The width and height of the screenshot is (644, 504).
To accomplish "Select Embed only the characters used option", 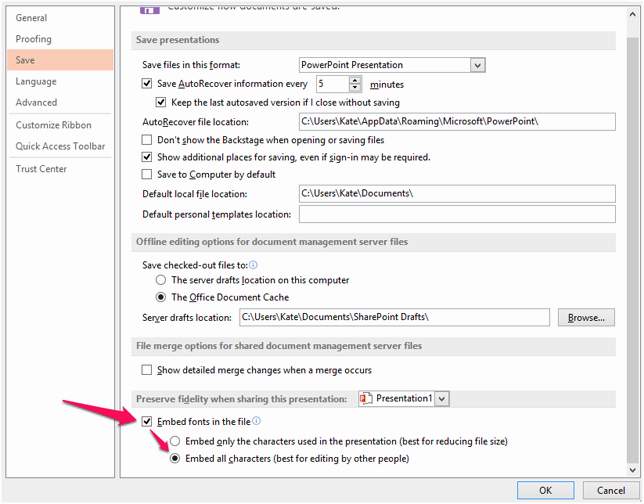I will click(x=175, y=442).
